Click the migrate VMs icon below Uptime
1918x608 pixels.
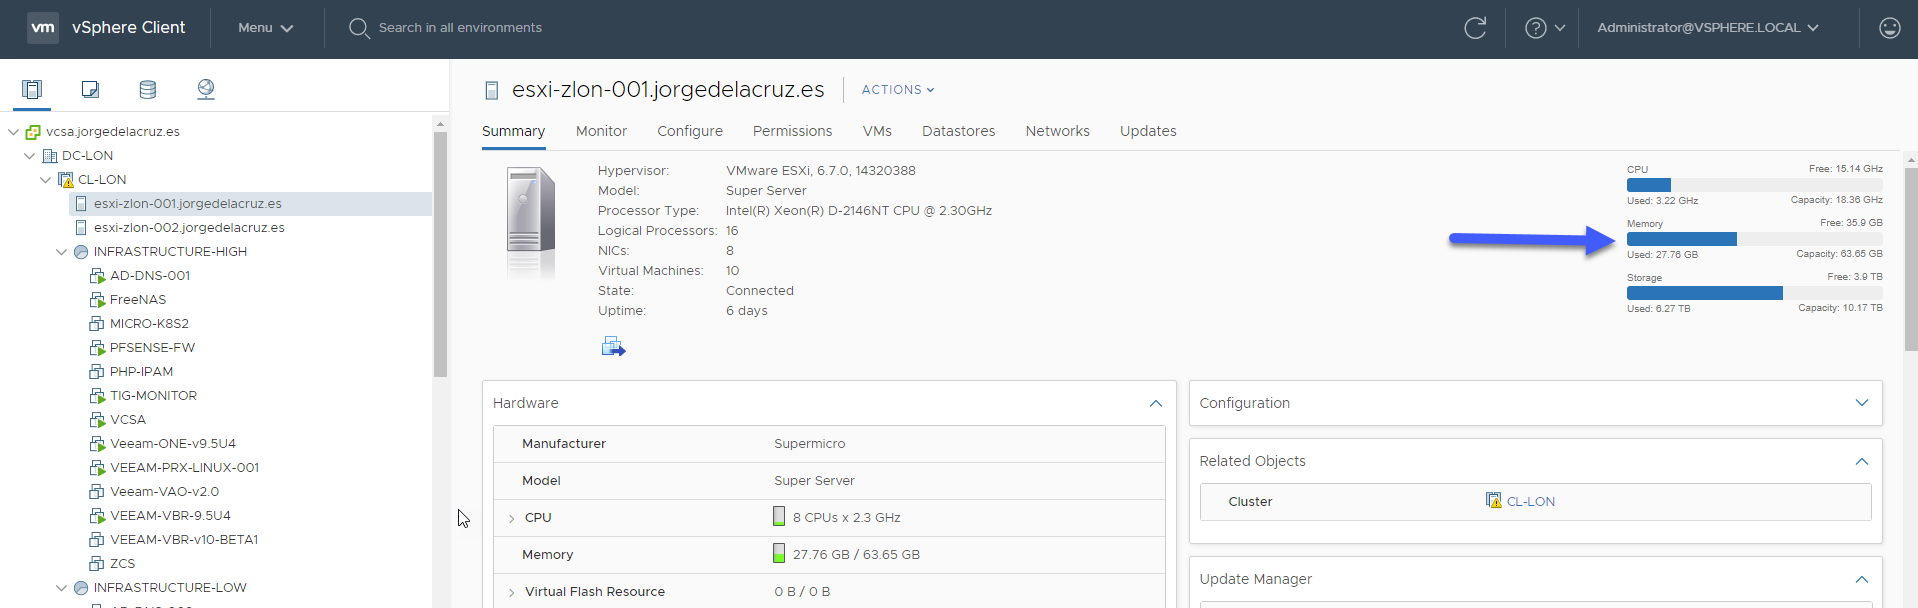[613, 347]
